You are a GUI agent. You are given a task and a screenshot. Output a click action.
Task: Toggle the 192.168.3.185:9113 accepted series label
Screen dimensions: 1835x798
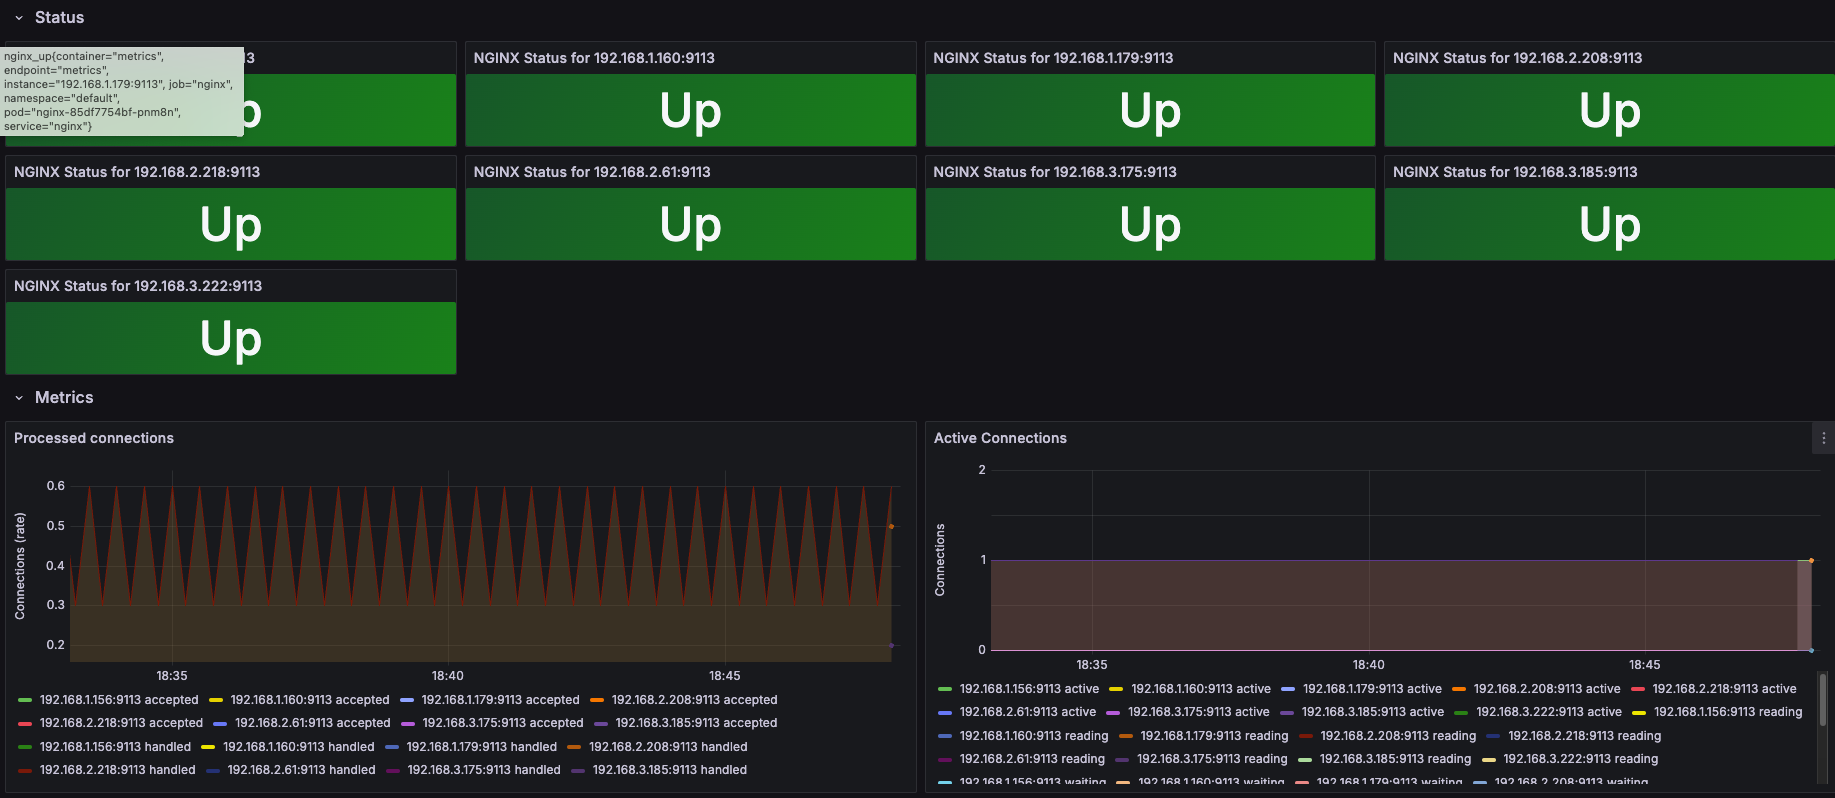pos(696,723)
